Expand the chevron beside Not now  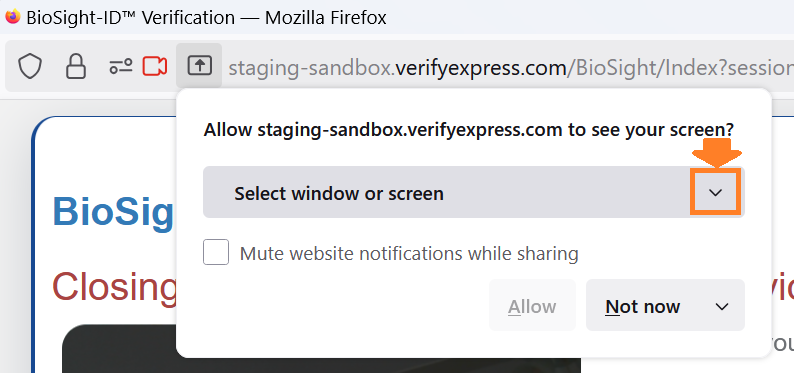coord(722,306)
